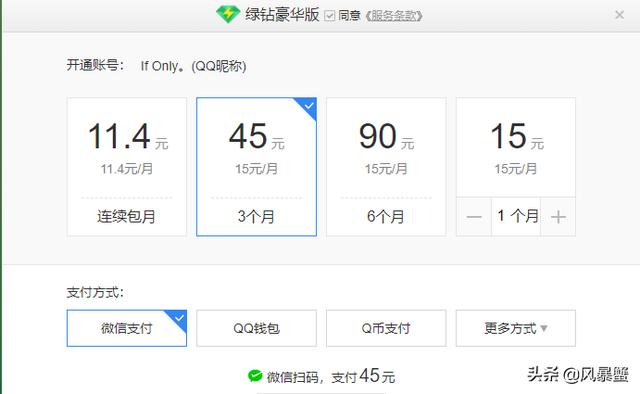This screenshot has height=394, width=640.
Task: Click the 1个月 month count field
Action: (x=516, y=217)
